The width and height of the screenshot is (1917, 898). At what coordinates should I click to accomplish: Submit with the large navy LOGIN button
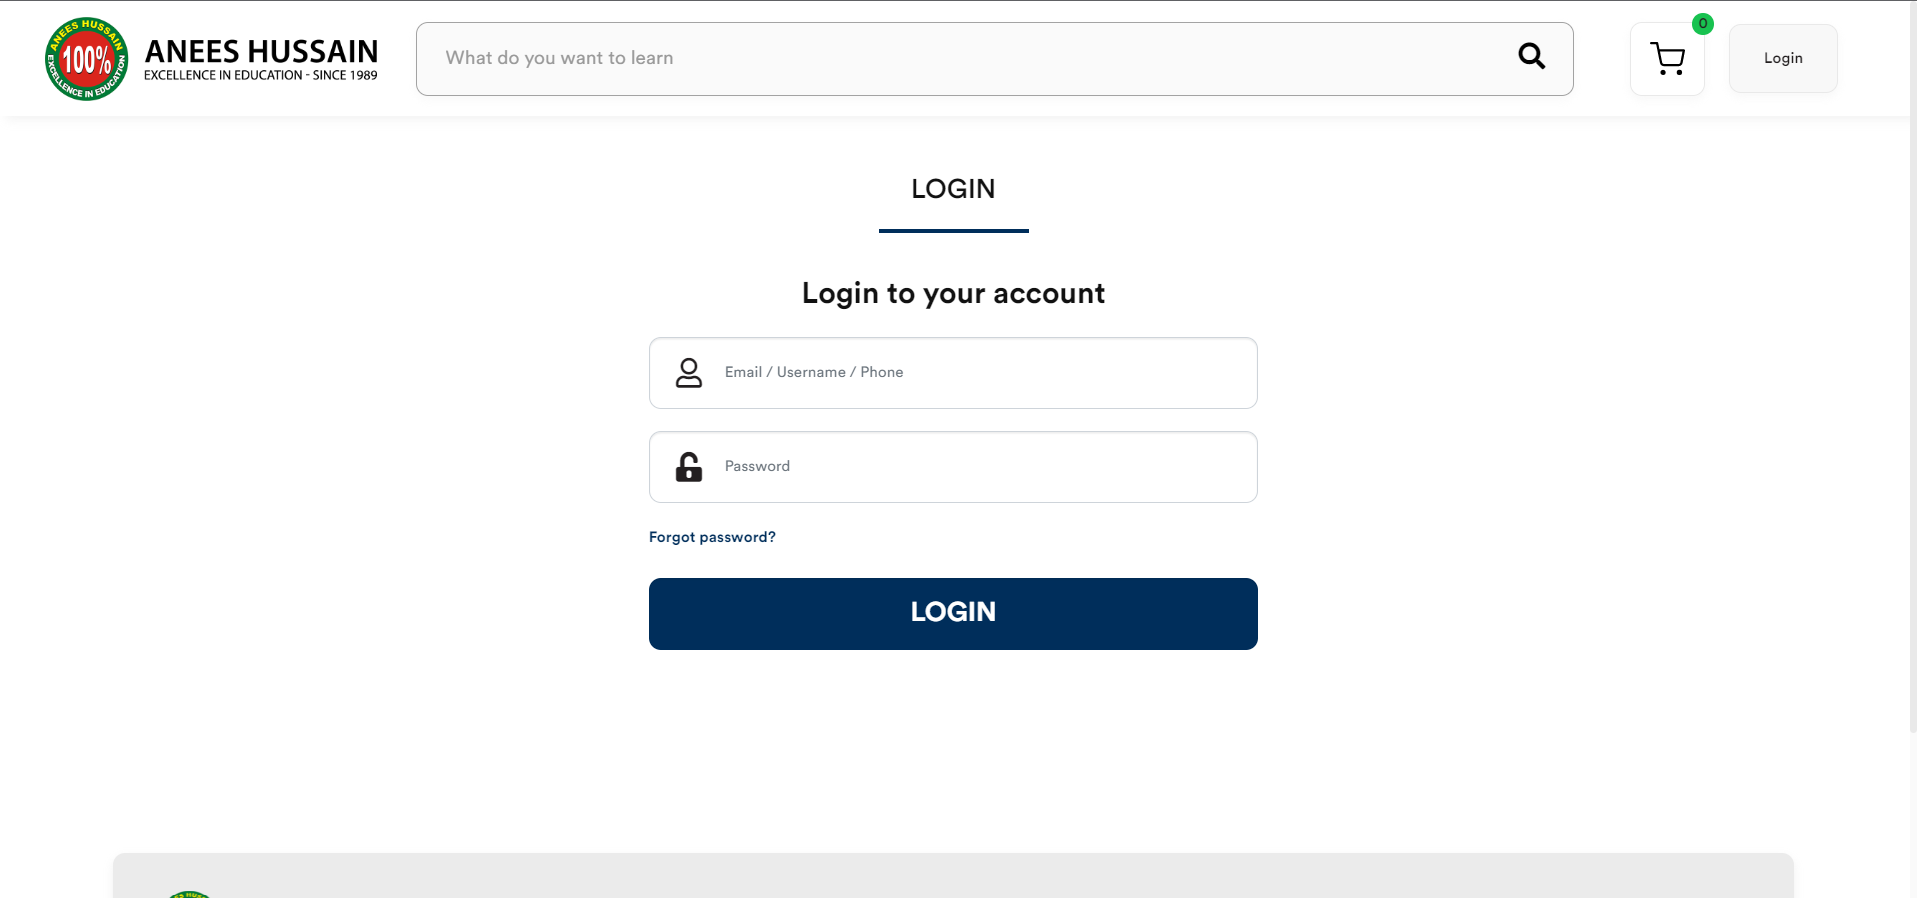[x=953, y=613]
